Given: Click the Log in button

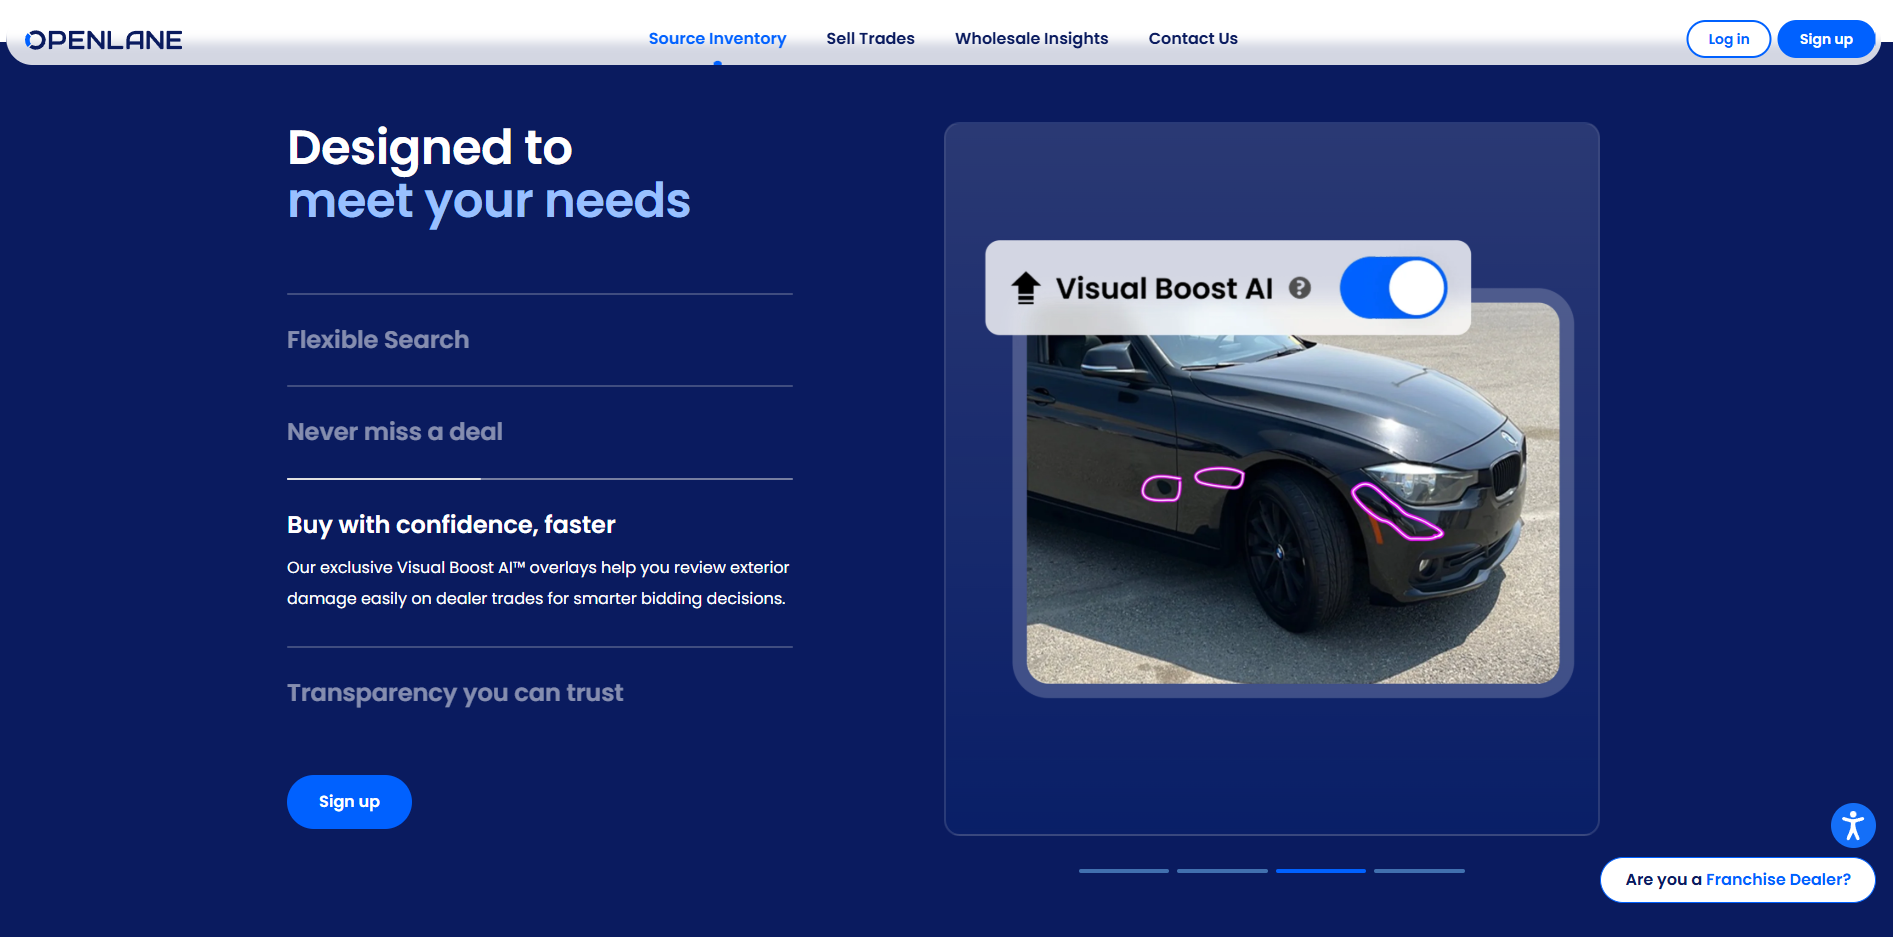Looking at the screenshot, I should (x=1728, y=39).
